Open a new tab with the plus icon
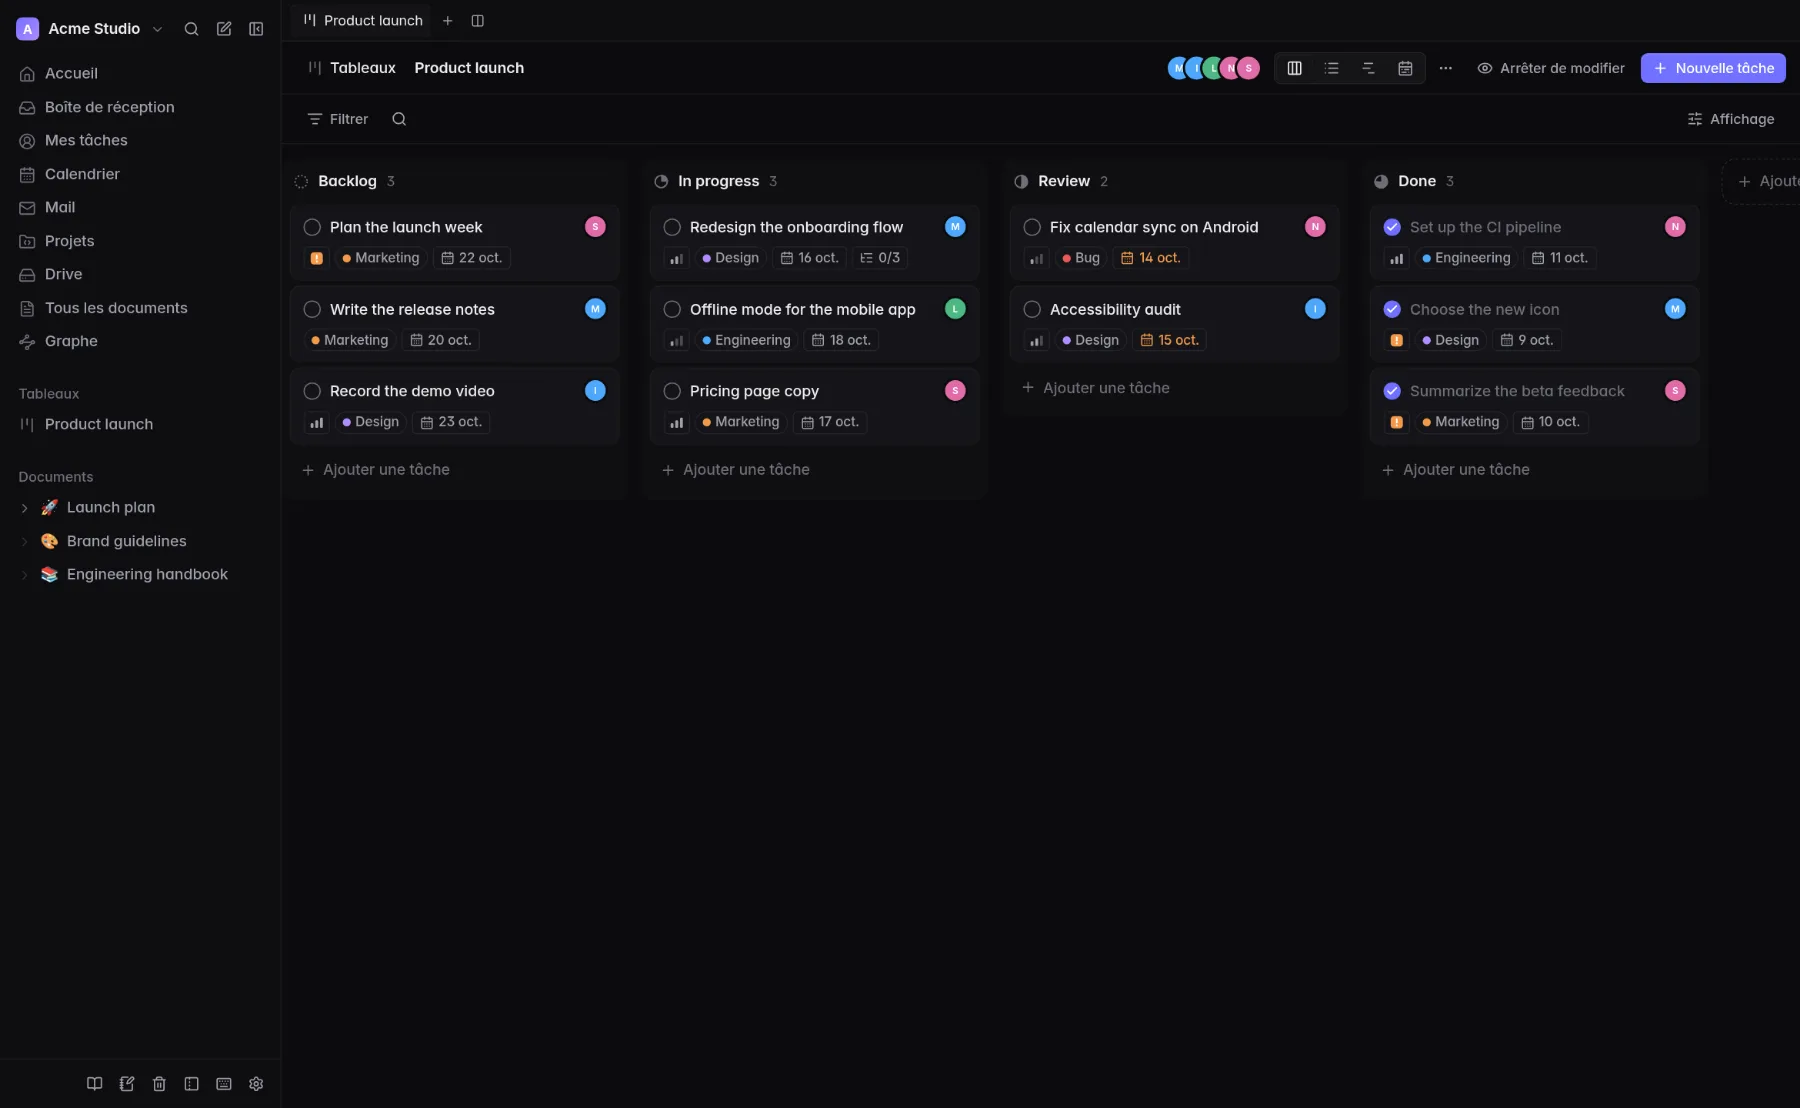The width and height of the screenshot is (1800, 1108). point(448,21)
